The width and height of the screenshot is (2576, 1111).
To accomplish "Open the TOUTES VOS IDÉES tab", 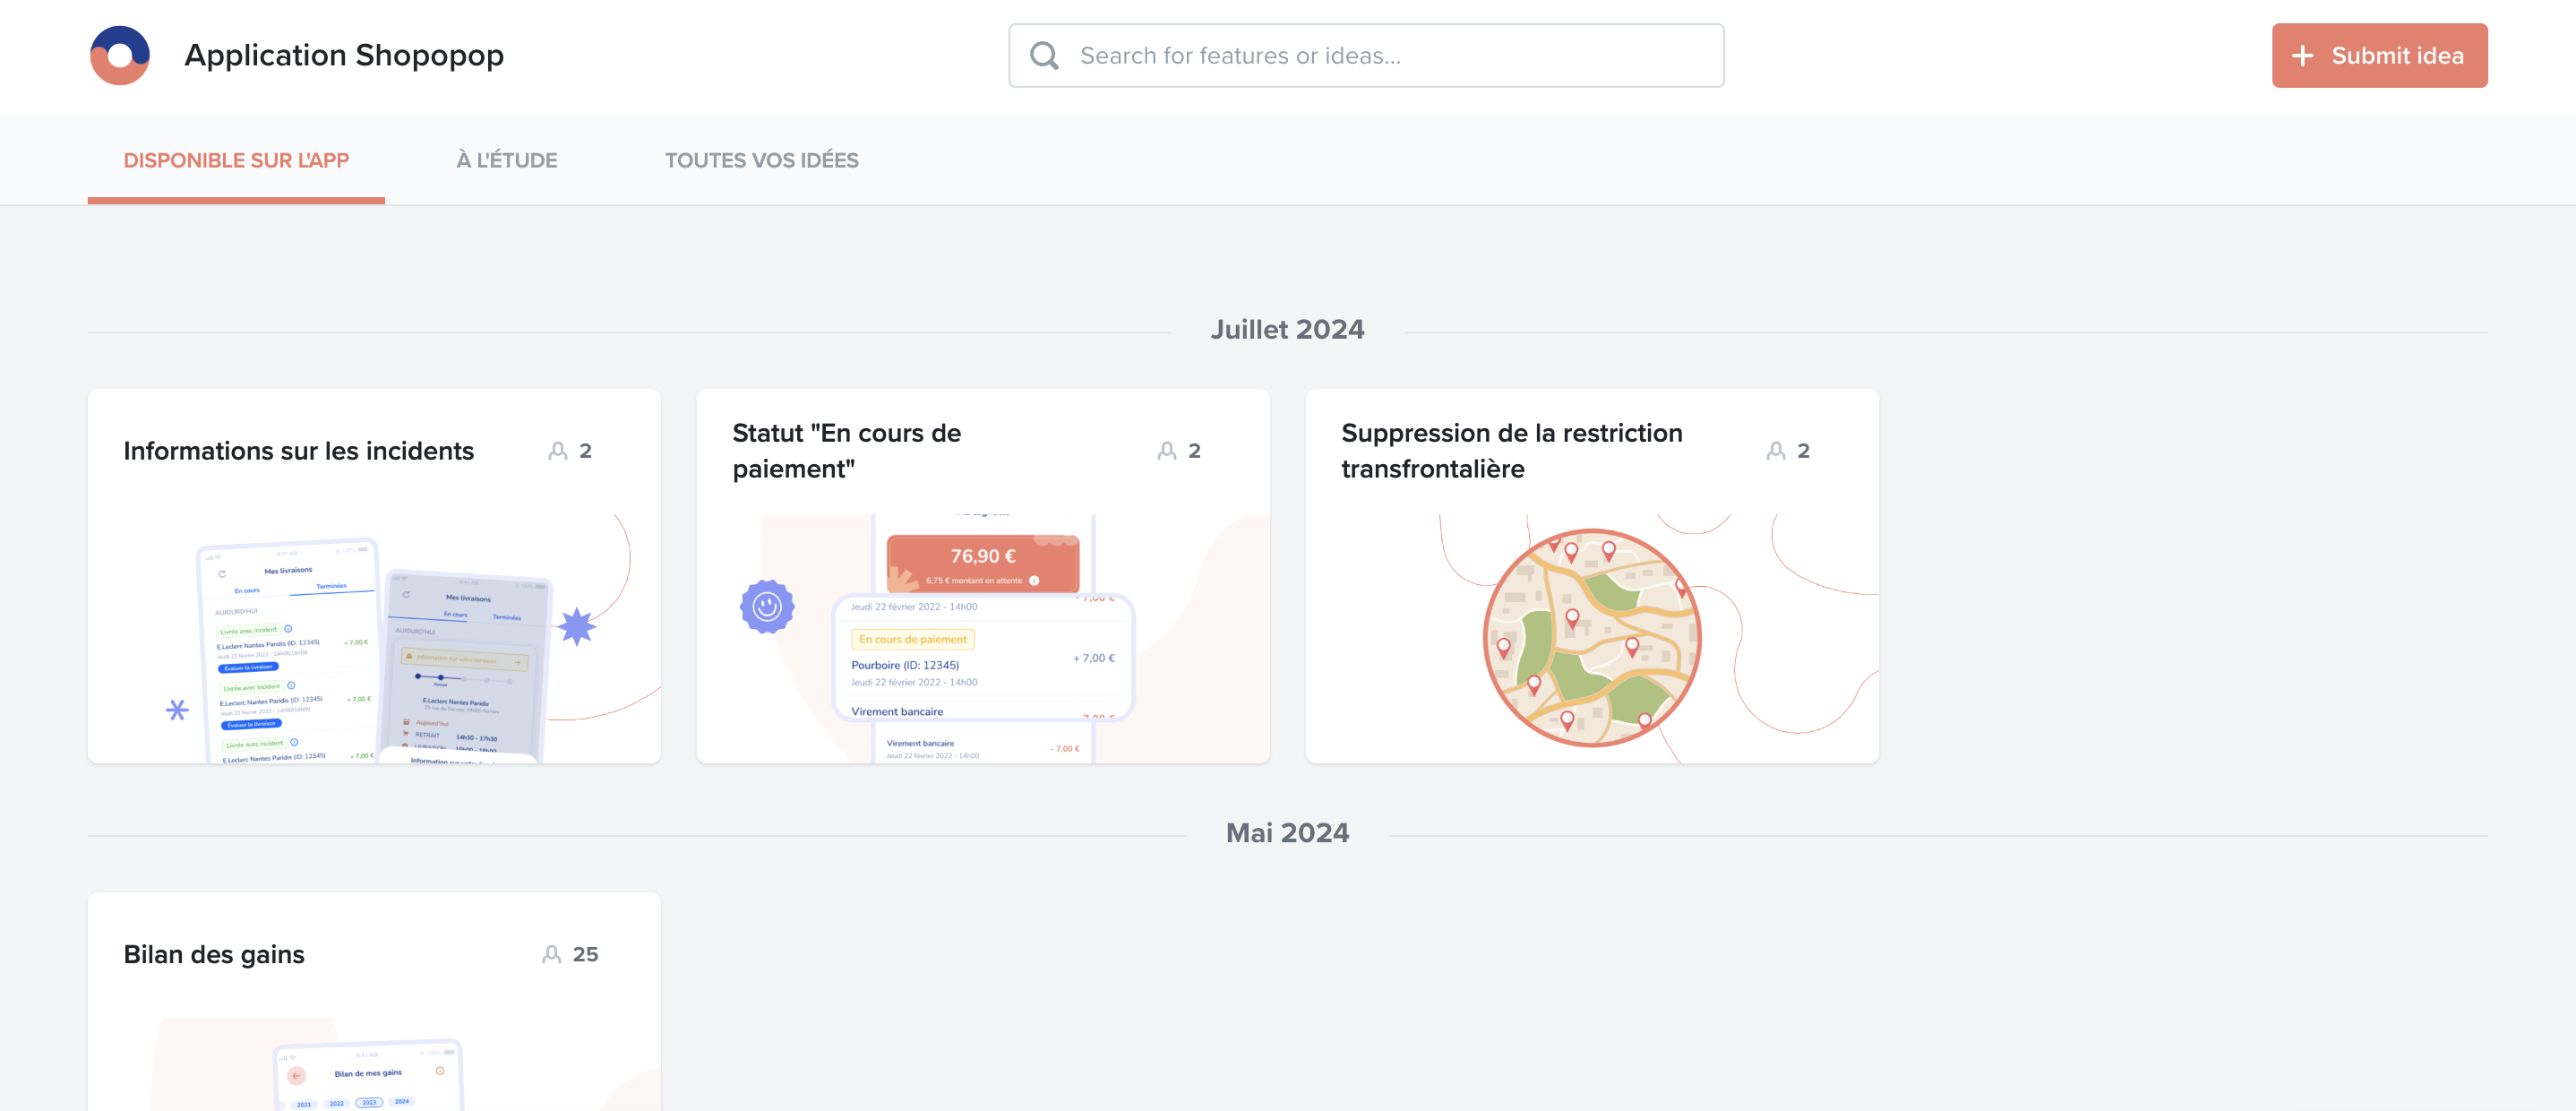I will click(x=761, y=161).
